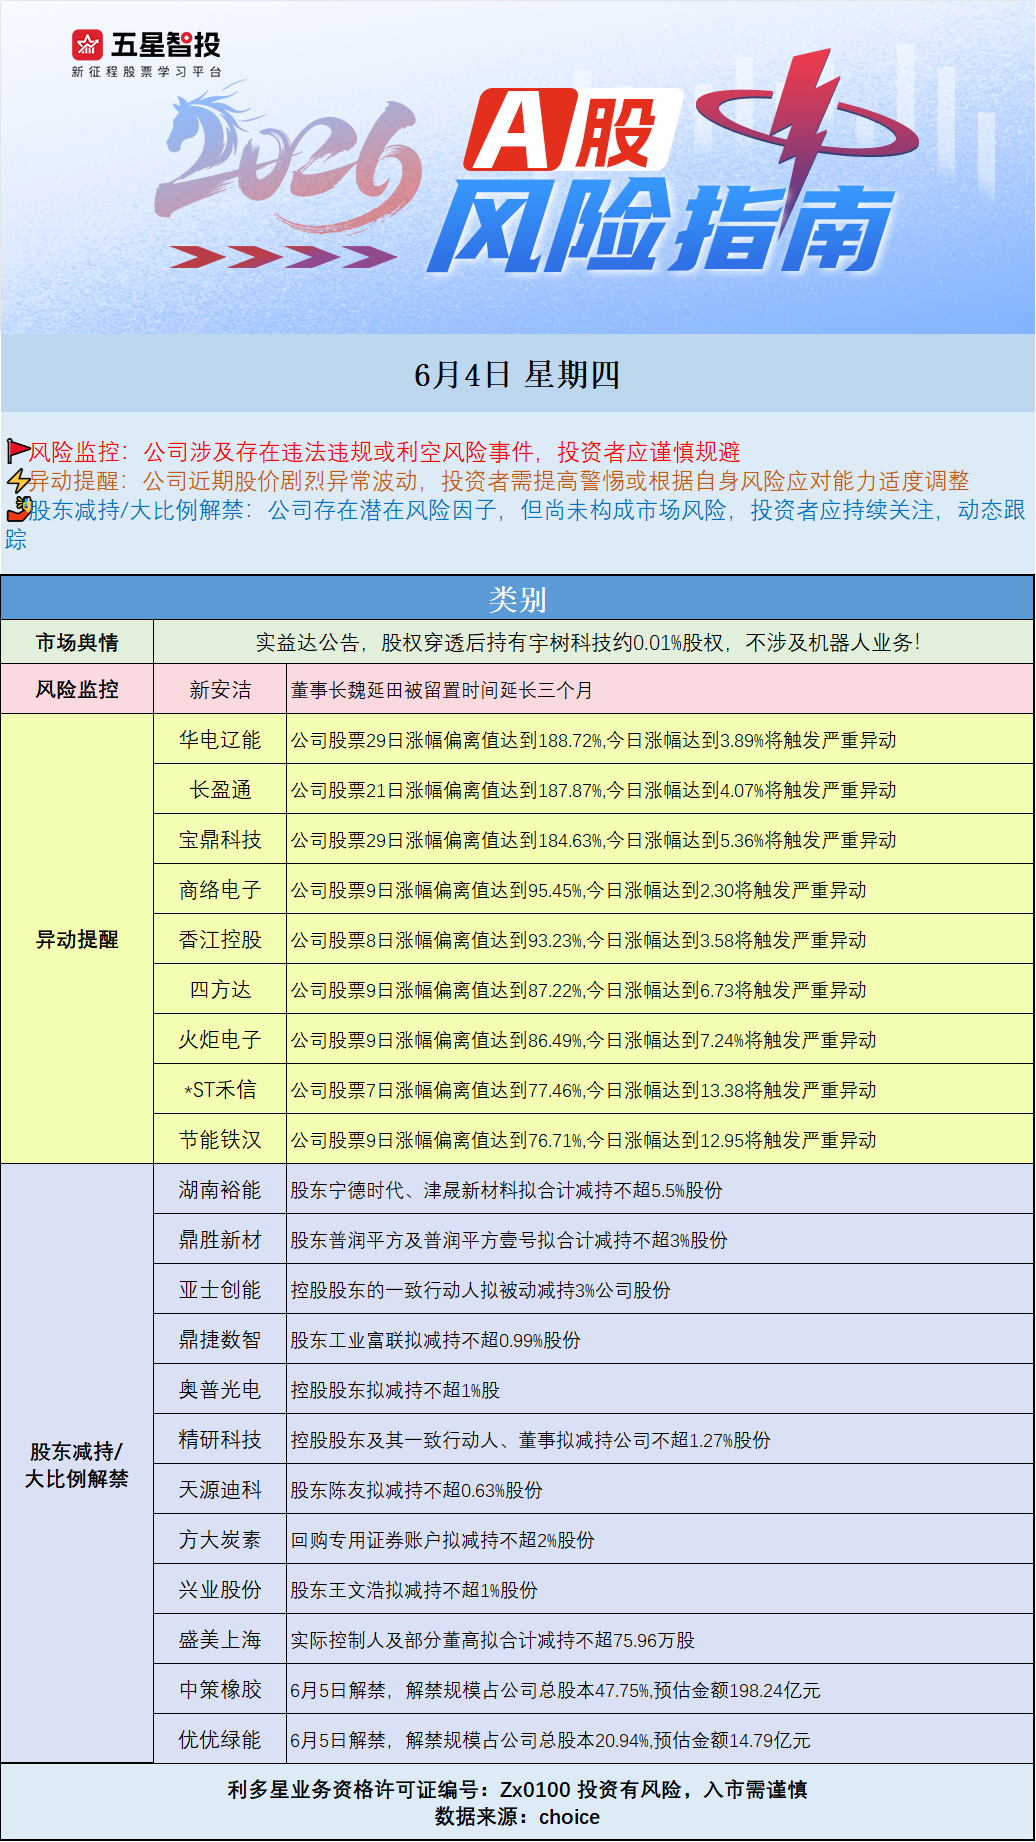Click 节能铁汉 description with 76.71% deviation

click(x=583, y=1140)
